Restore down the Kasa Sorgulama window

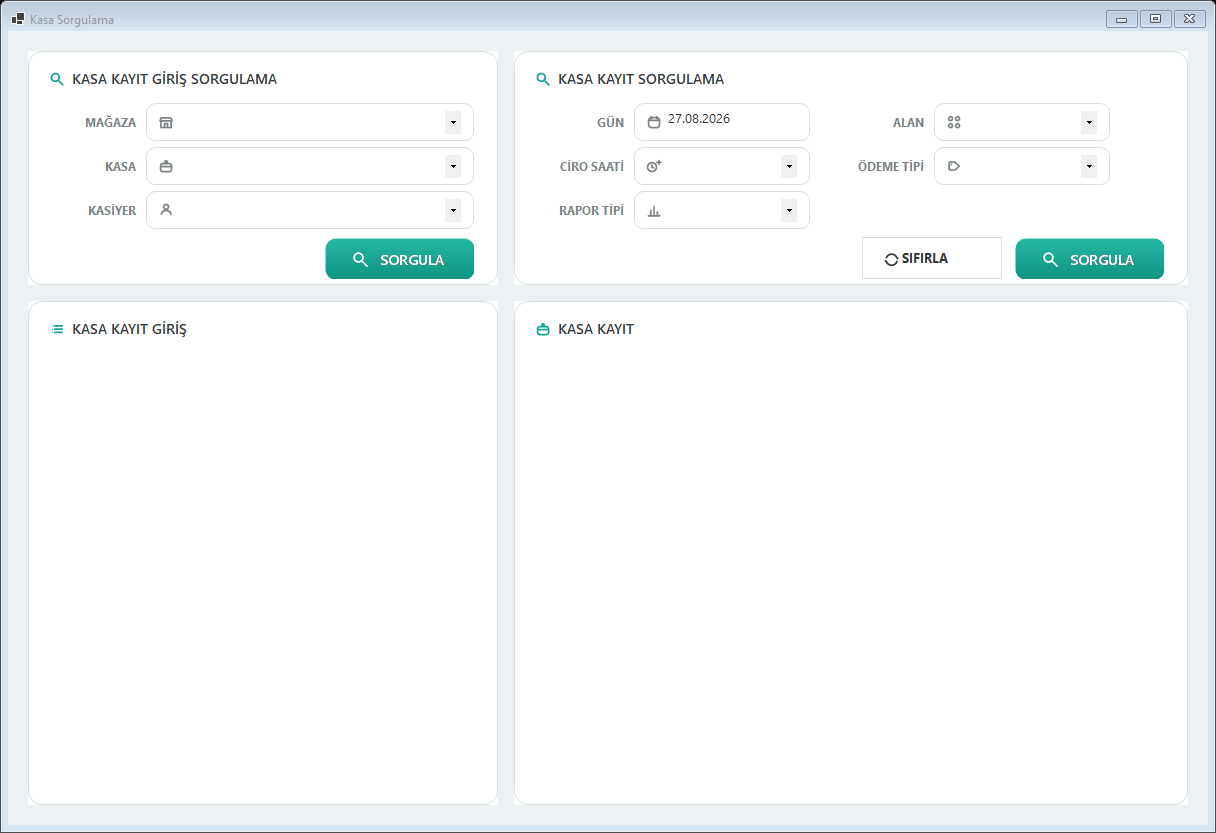[1155, 19]
